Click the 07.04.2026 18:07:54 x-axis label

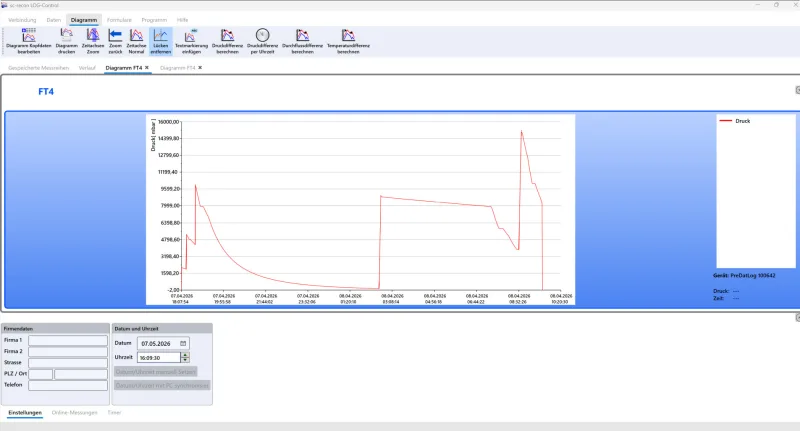pos(181,299)
